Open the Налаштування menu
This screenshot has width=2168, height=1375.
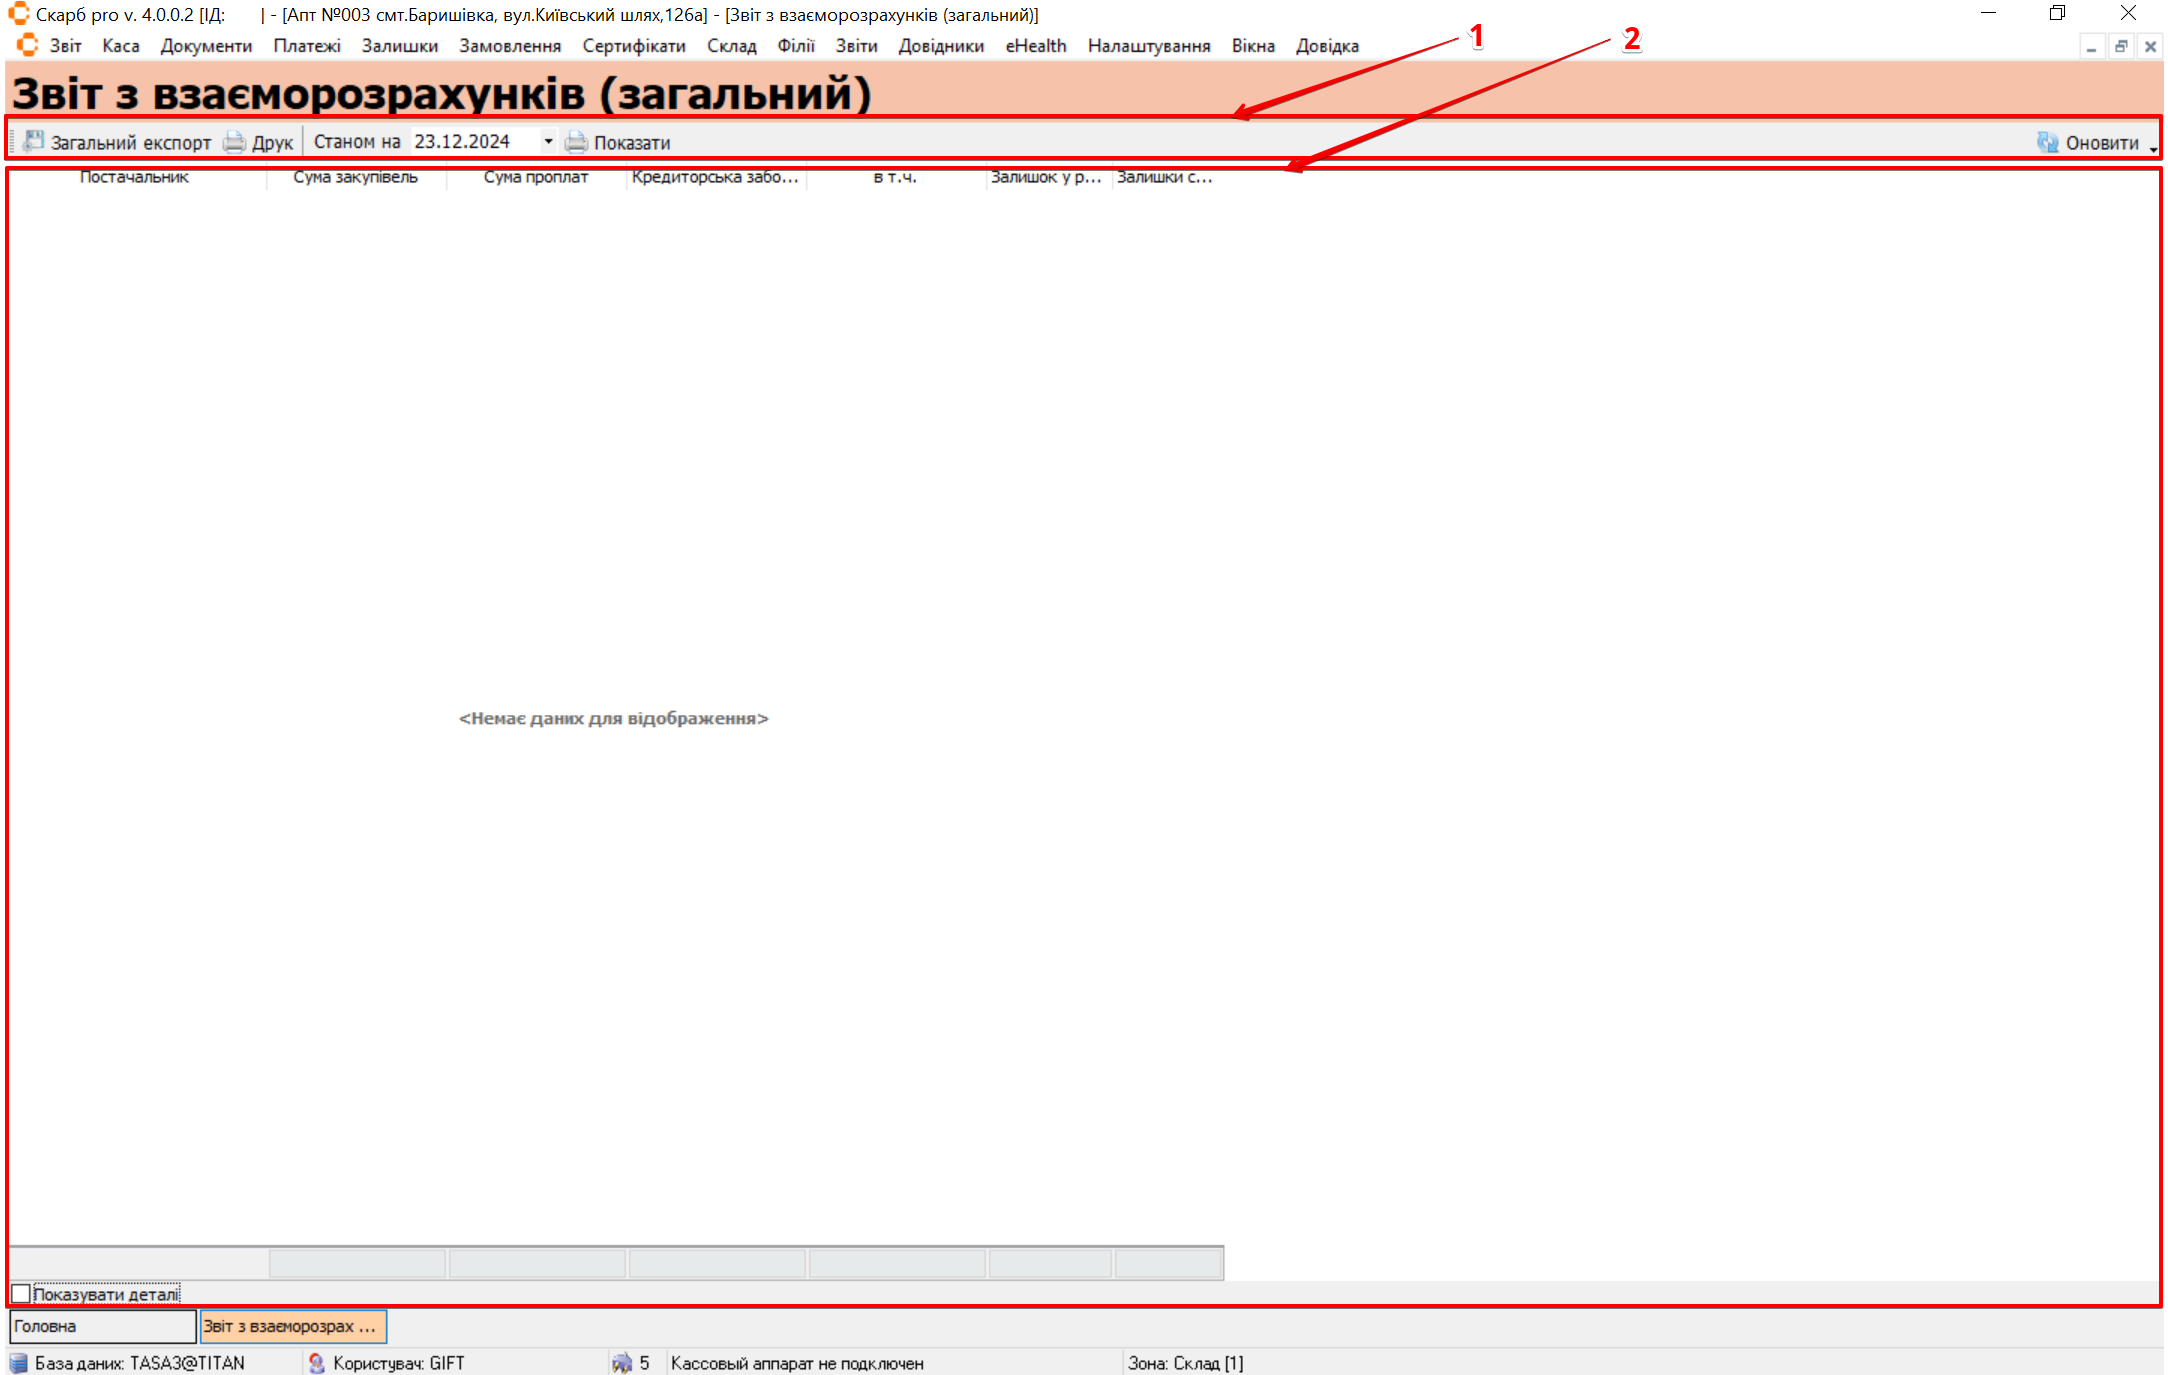click(1148, 45)
